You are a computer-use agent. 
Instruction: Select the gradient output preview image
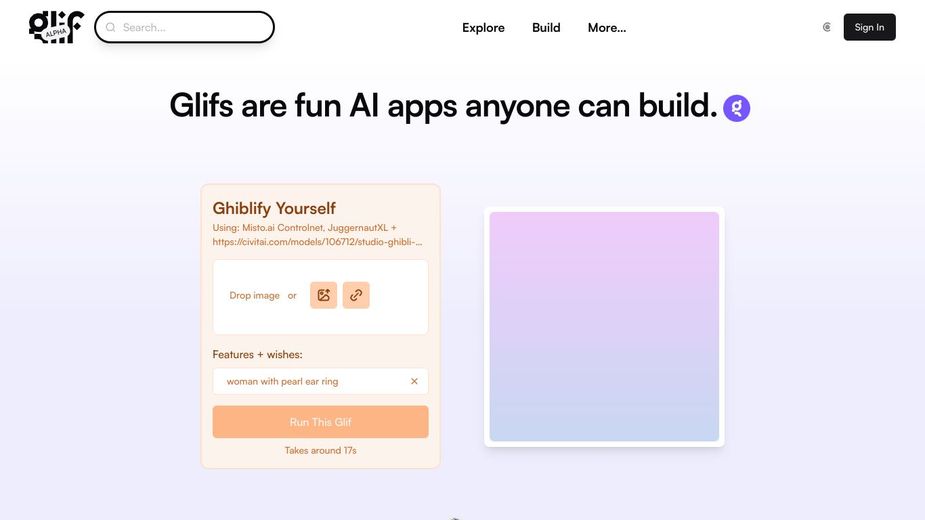pos(604,326)
